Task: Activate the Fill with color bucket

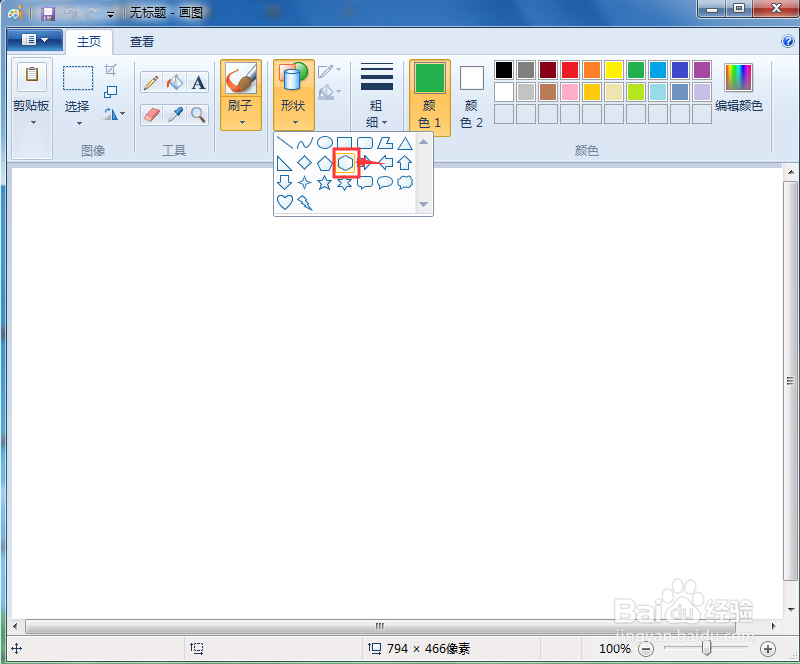Action: [175, 82]
